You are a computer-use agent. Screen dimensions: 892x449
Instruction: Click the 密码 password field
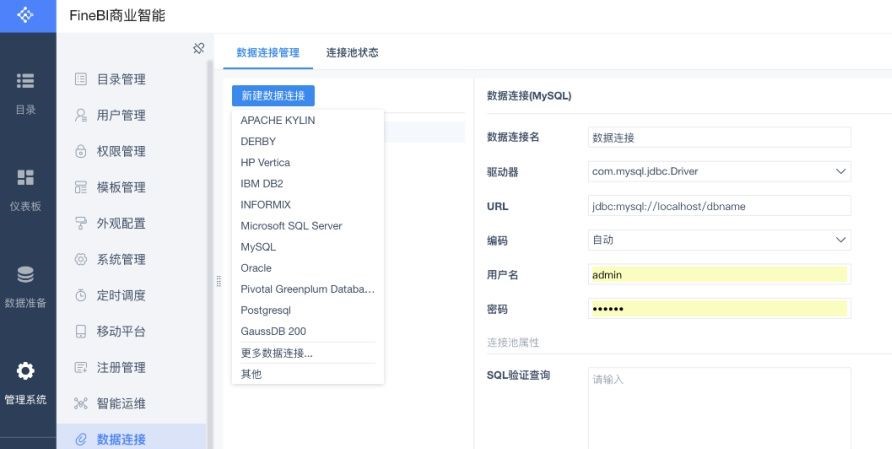(719, 308)
